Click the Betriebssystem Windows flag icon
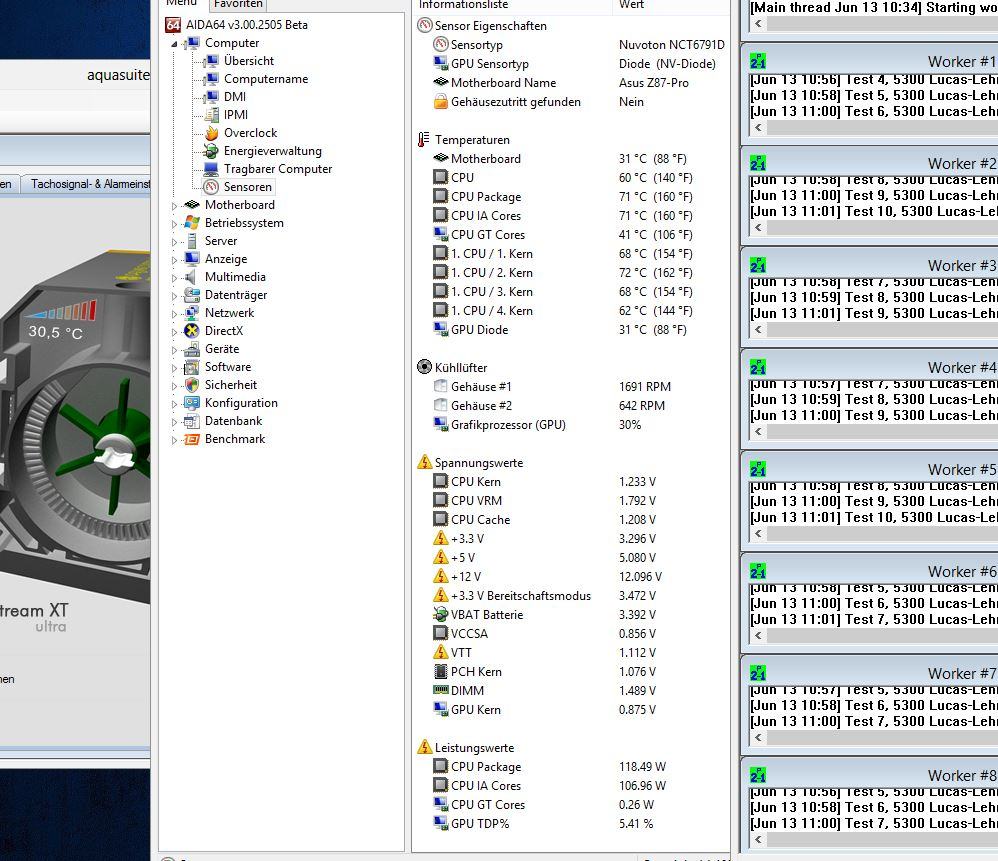Screen dimensions: 998x861 (192, 223)
